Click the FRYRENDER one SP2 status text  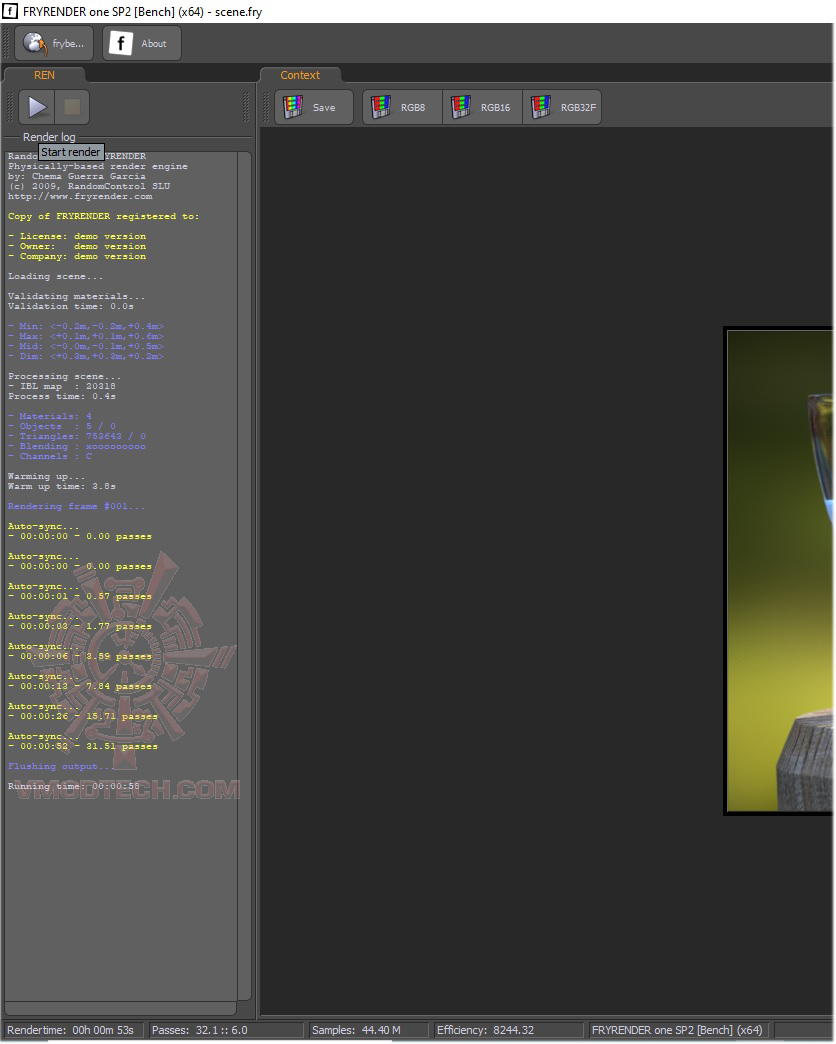[677, 1030]
